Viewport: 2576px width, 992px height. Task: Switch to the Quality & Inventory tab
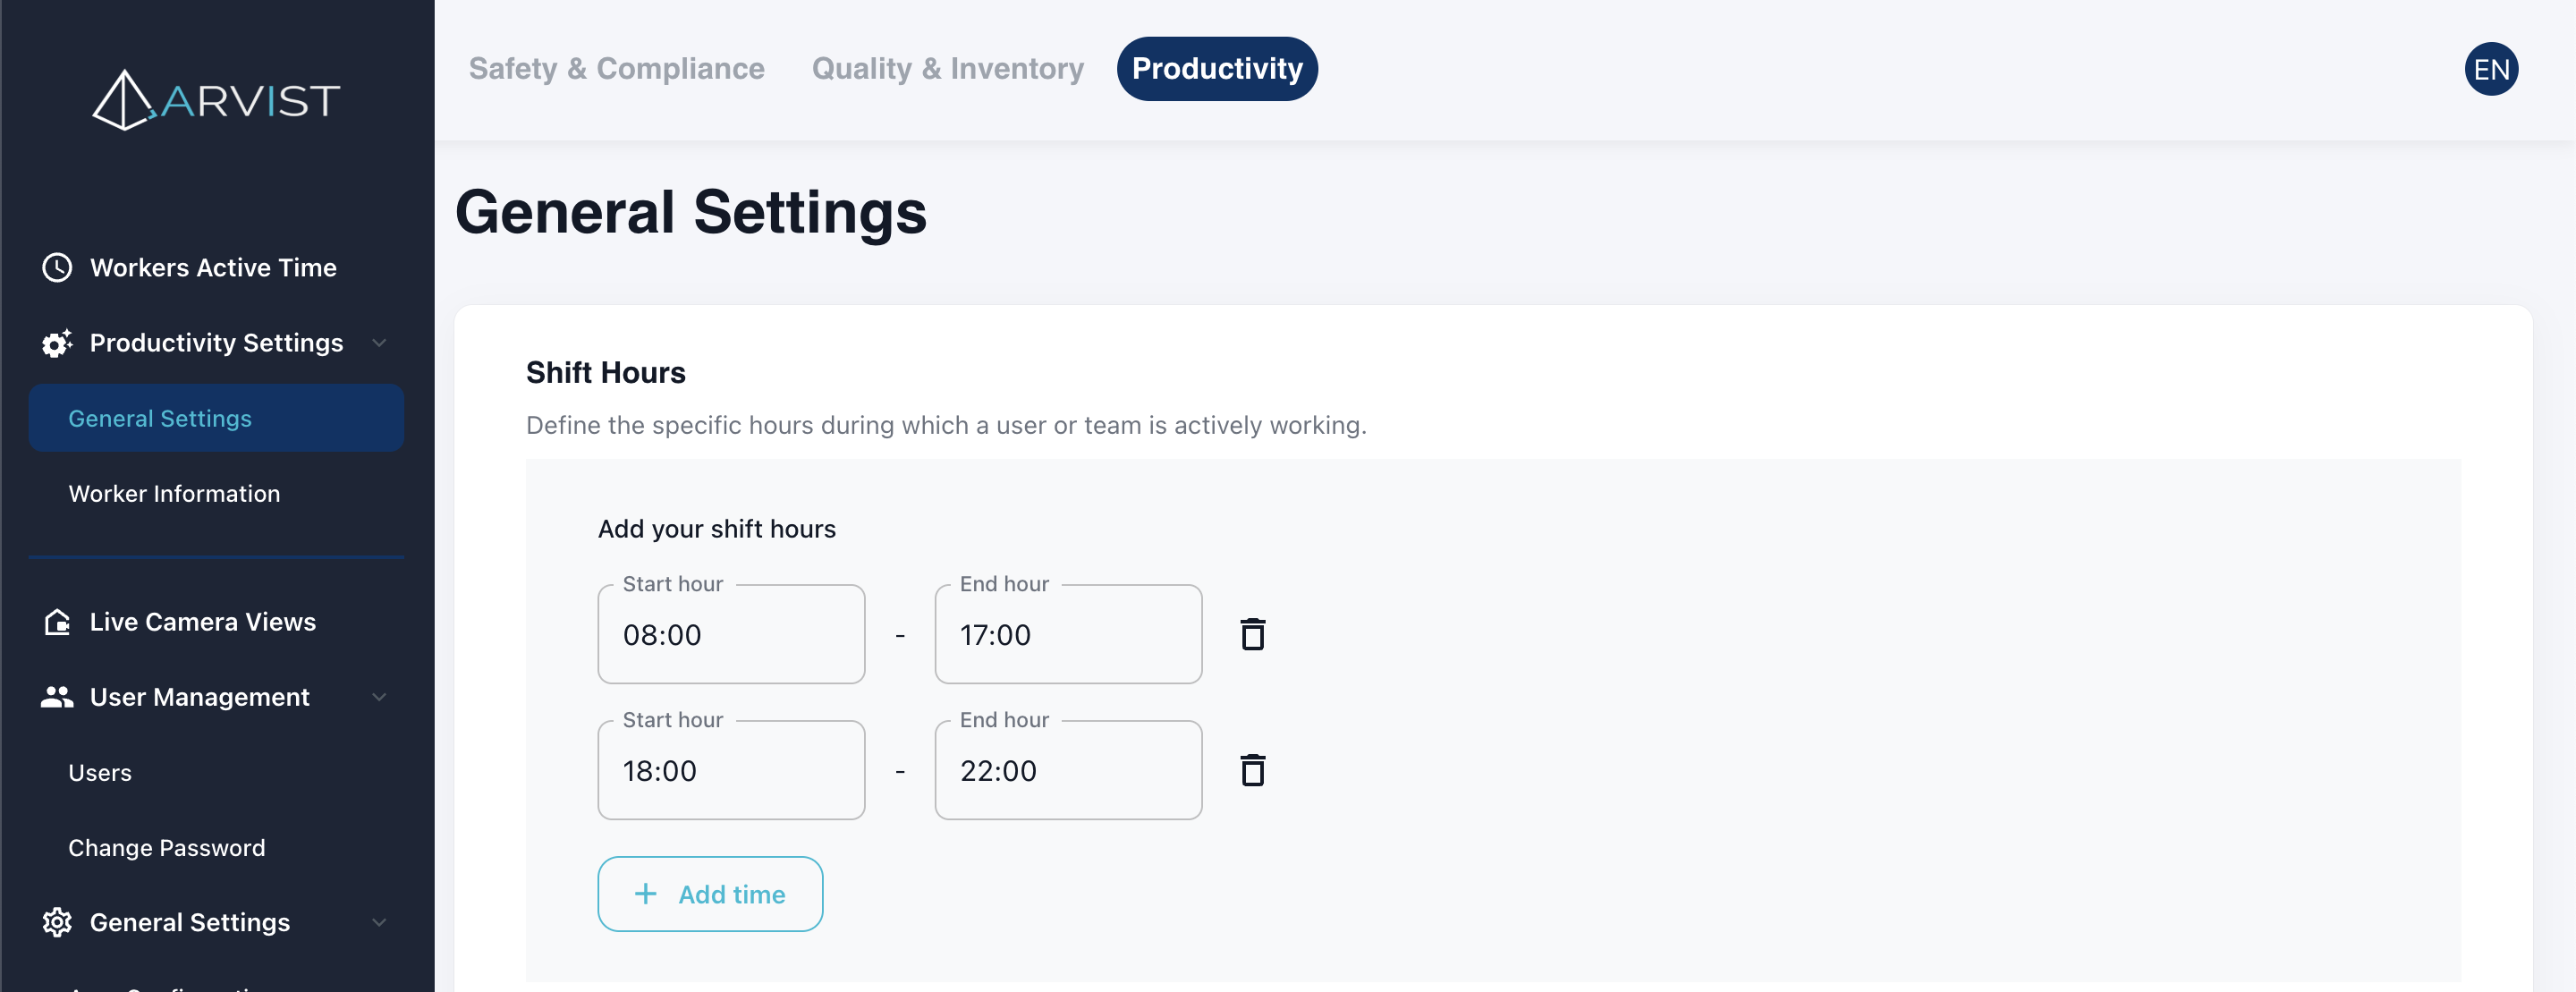pyautogui.click(x=947, y=69)
